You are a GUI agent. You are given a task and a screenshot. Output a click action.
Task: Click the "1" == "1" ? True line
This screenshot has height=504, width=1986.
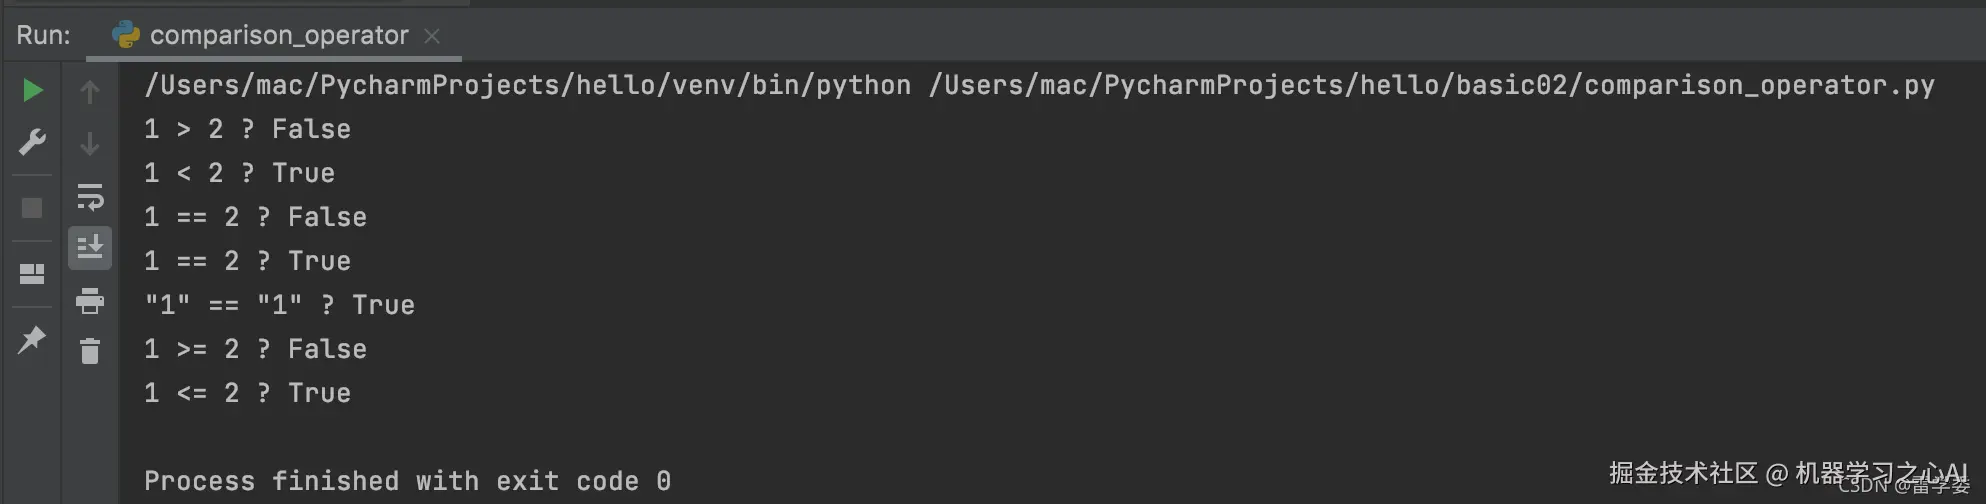click(279, 305)
